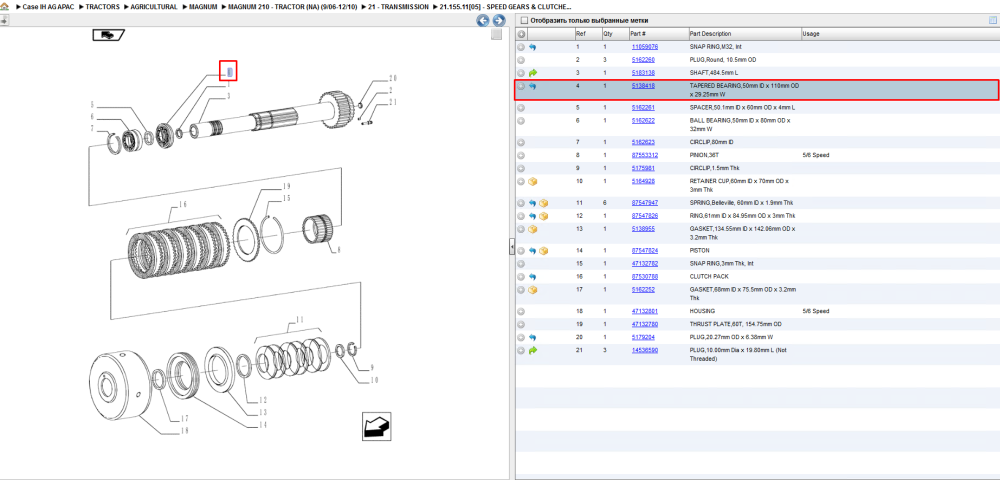Open 'MAGNUM 210 - TRACTOR (NA)' breadcrumb

click(x=293, y=6)
